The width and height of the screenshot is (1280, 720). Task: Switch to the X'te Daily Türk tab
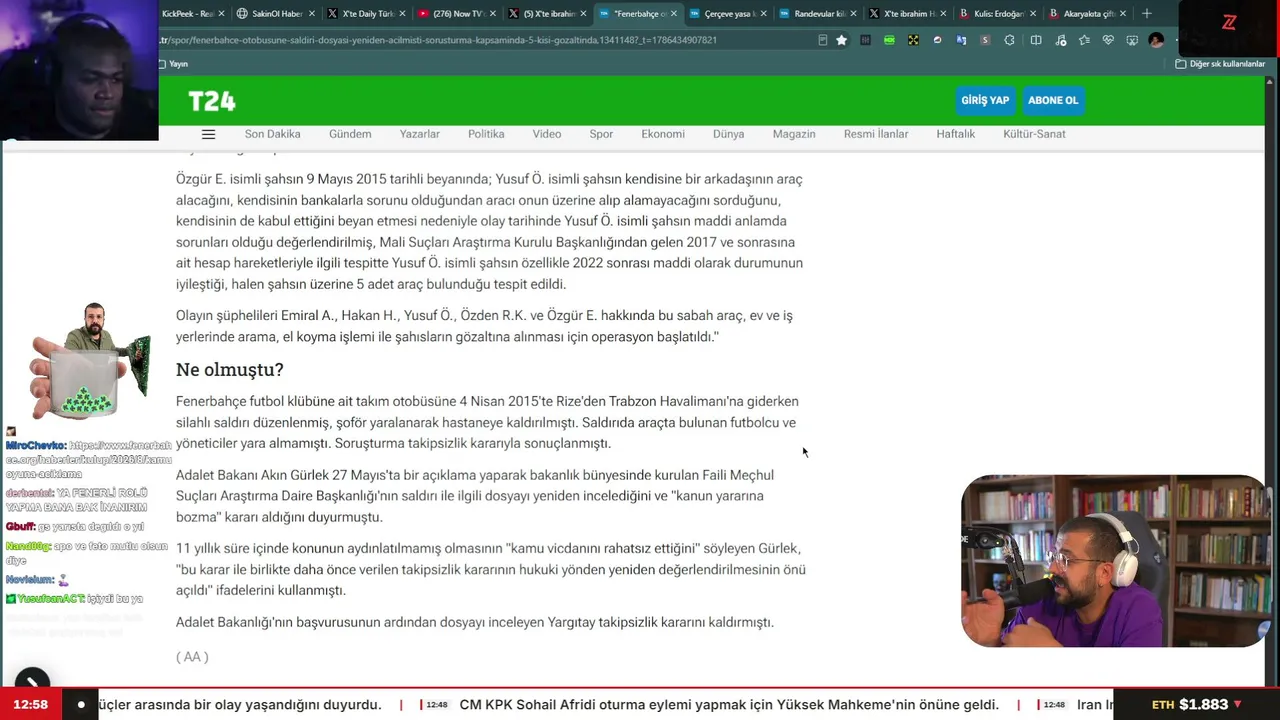[366, 14]
